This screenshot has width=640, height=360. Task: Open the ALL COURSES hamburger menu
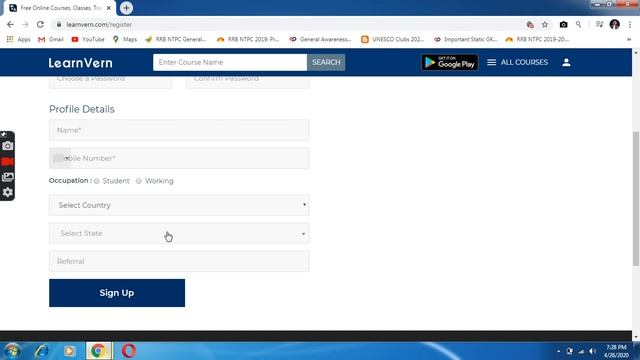tap(517, 62)
